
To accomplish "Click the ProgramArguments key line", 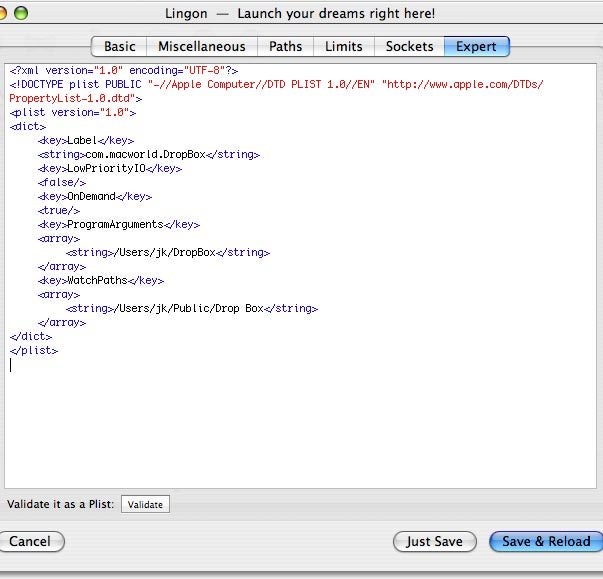I will [119, 225].
